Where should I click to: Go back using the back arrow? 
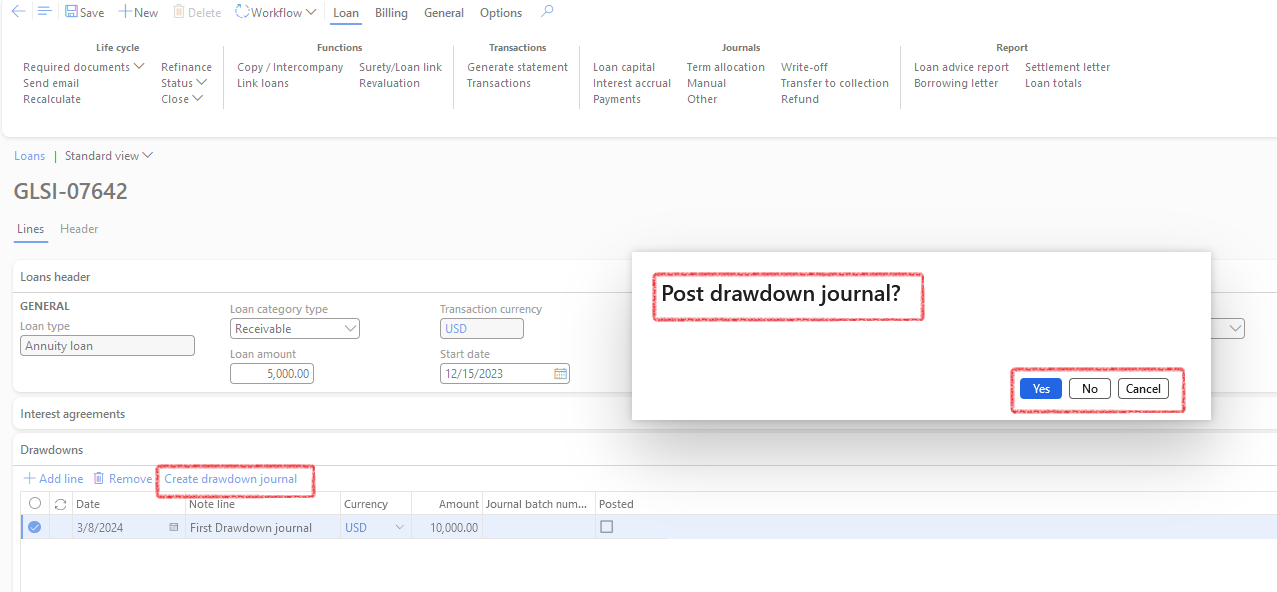tap(18, 12)
